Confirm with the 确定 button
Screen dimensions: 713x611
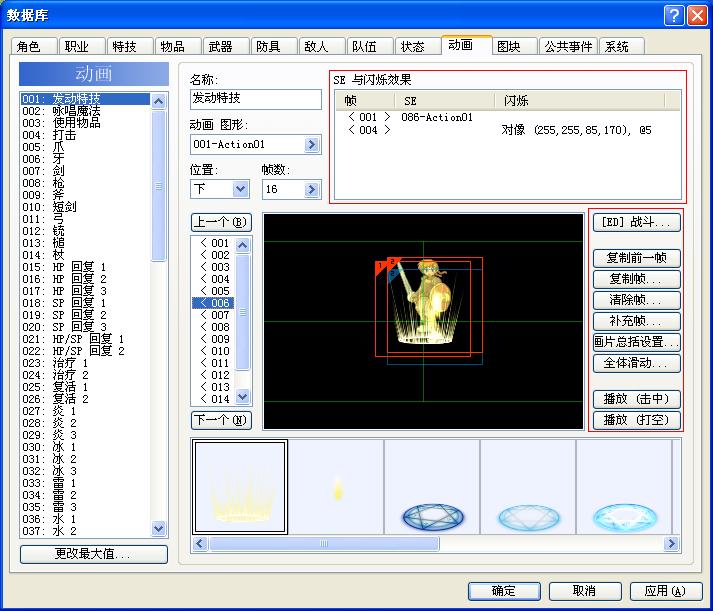pos(504,591)
